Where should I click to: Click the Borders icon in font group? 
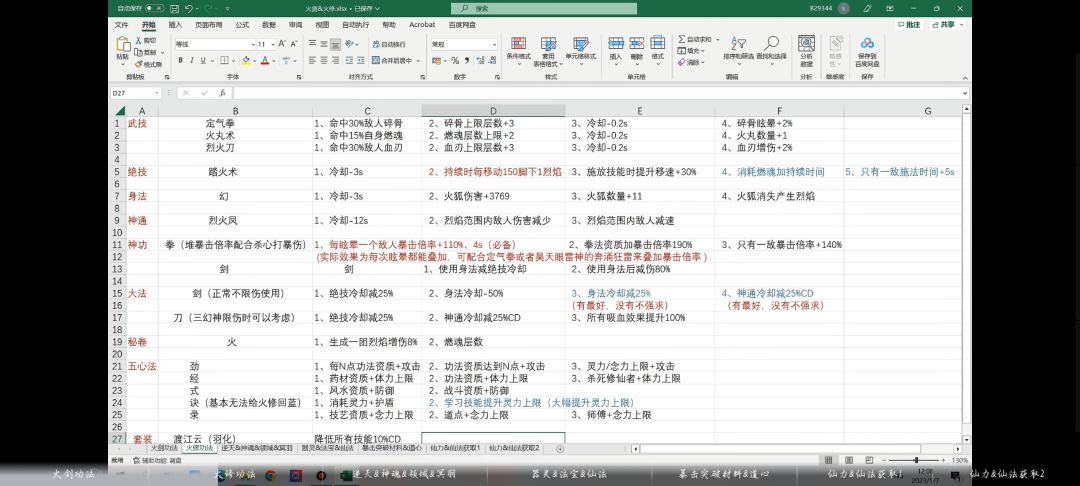[225, 61]
